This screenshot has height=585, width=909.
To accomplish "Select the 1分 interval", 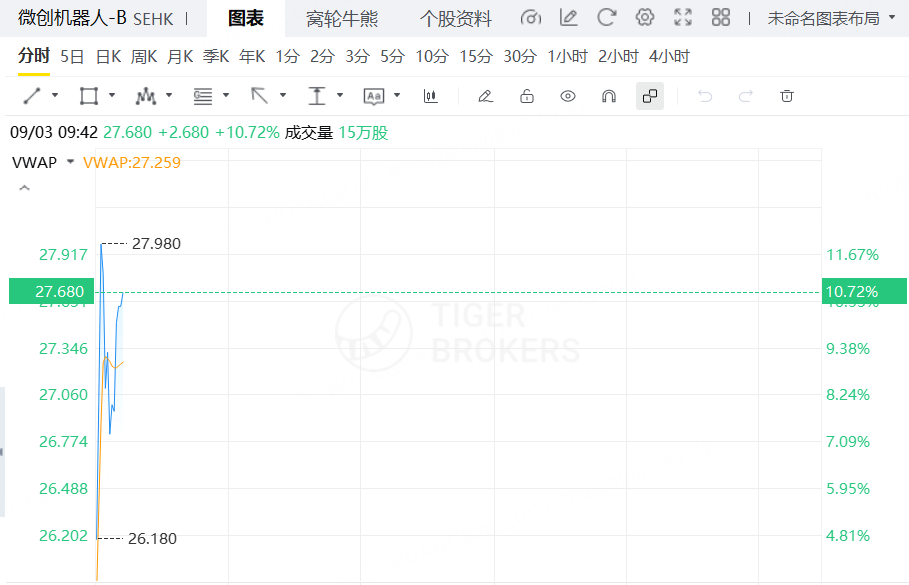I will pos(288,56).
